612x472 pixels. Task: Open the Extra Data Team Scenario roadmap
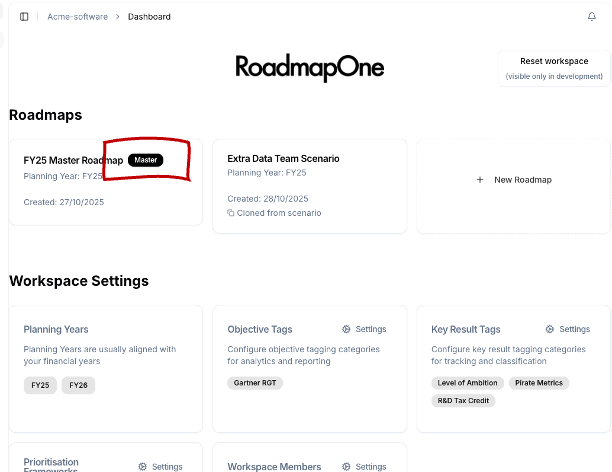pyautogui.click(x=283, y=159)
